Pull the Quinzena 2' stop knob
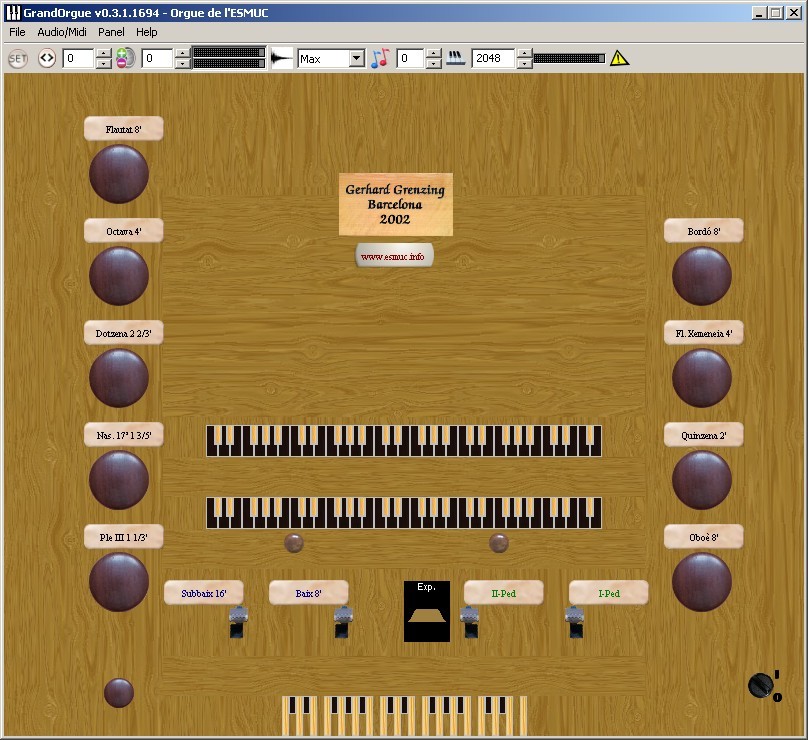This screenshot has width=808, height=740. tap(702, 480)
